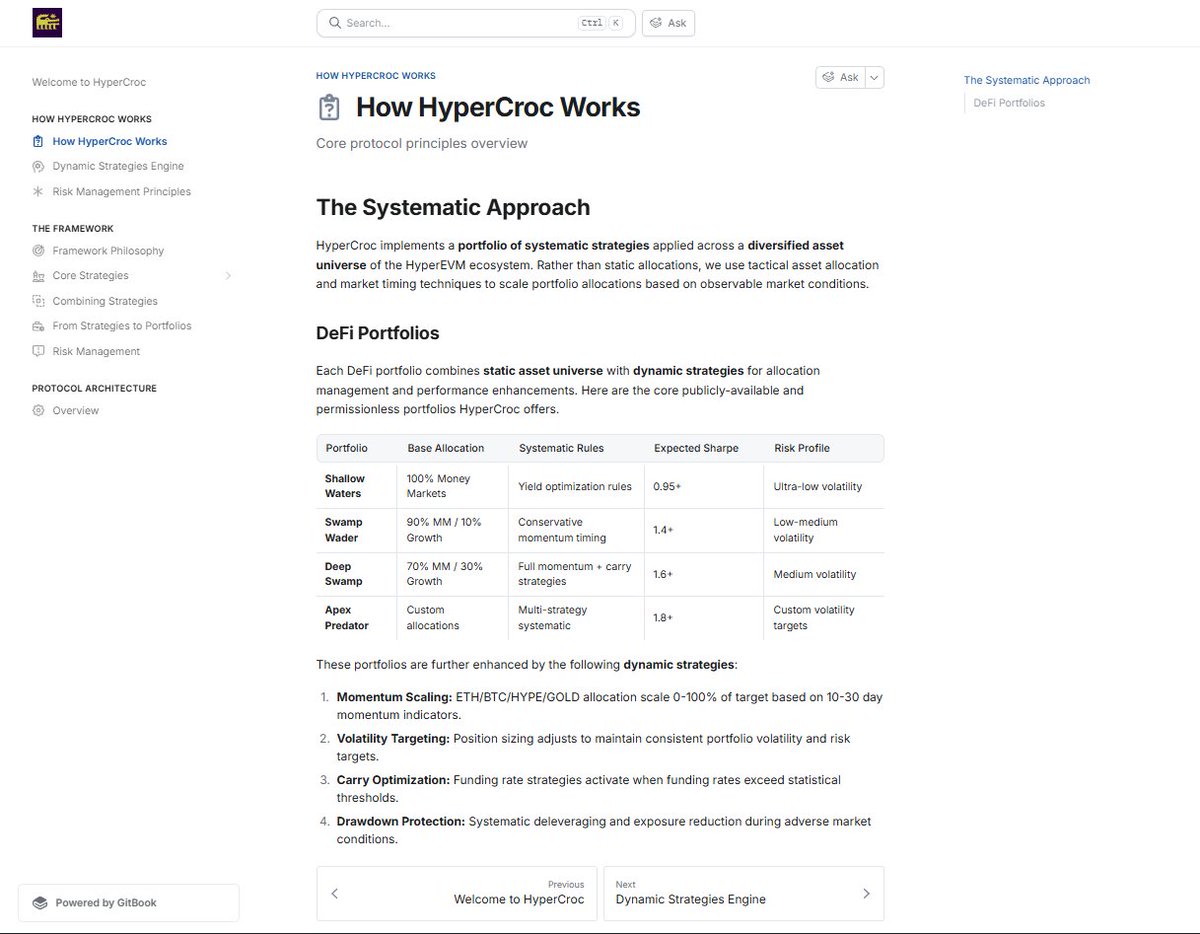The width and height of the screenshot is (1200, 934).
Task: Click the Previous page left arrow
Action: pyautogui.click(x=334, y=893)
